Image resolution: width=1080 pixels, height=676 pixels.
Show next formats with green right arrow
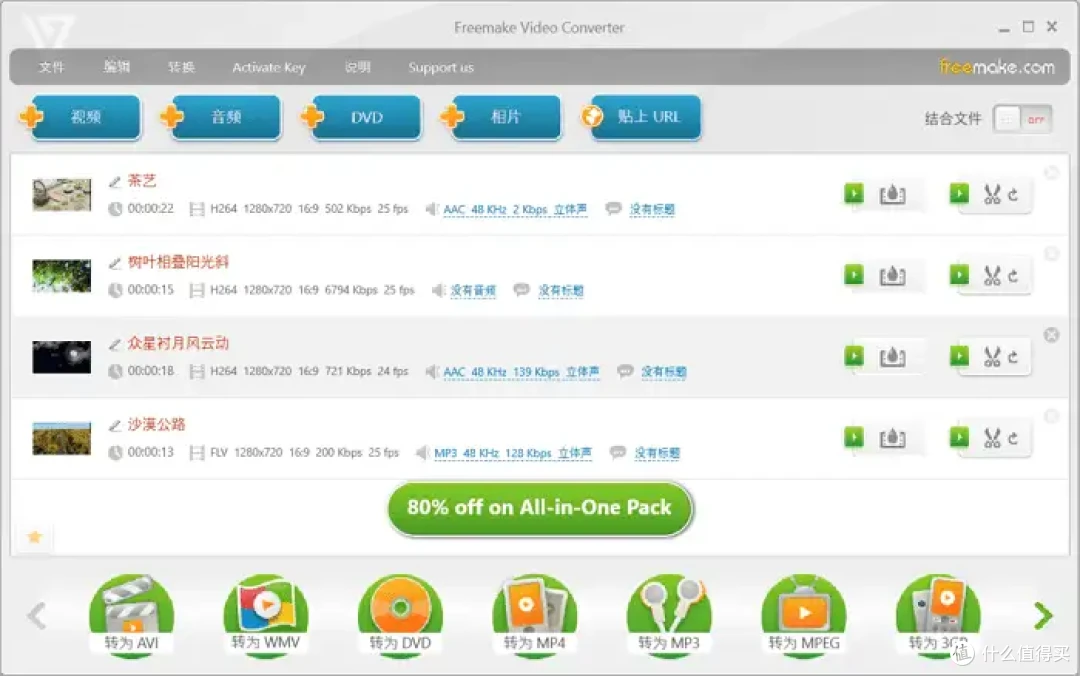tap(1043, 615)
